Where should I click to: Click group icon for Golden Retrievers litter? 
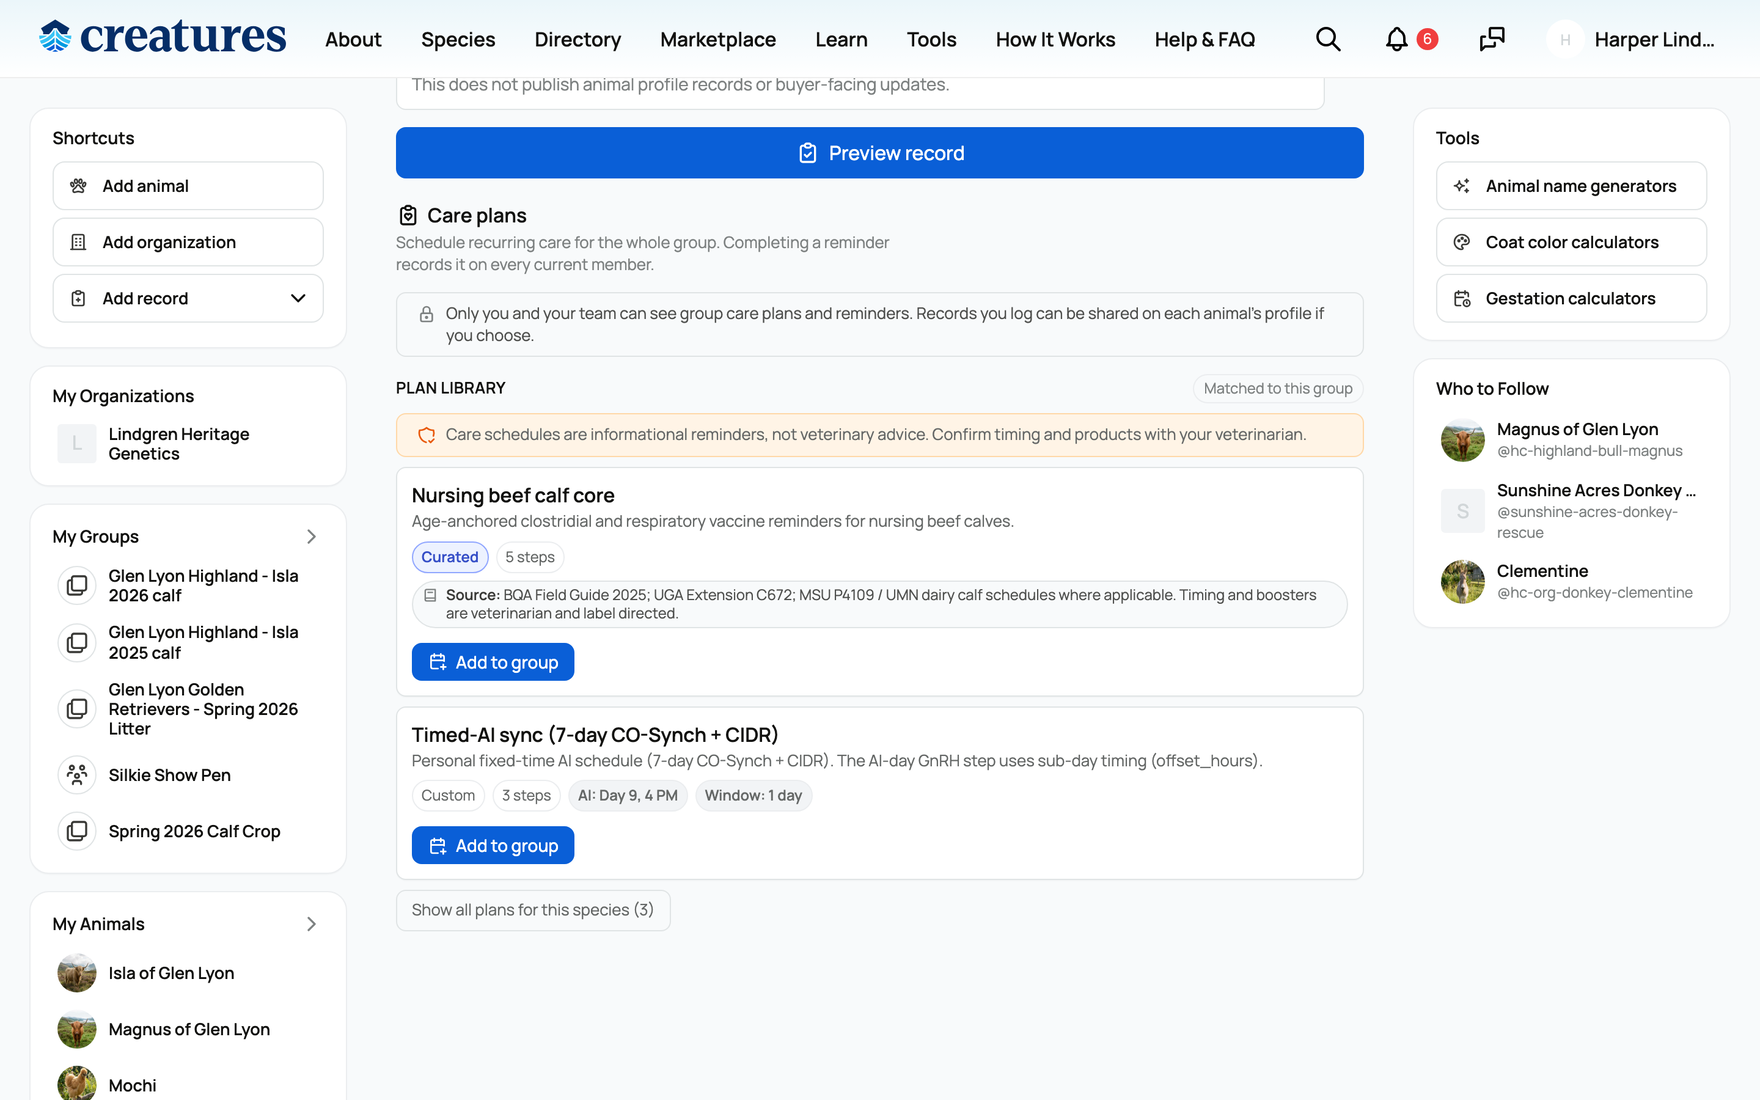coord(77,709)
